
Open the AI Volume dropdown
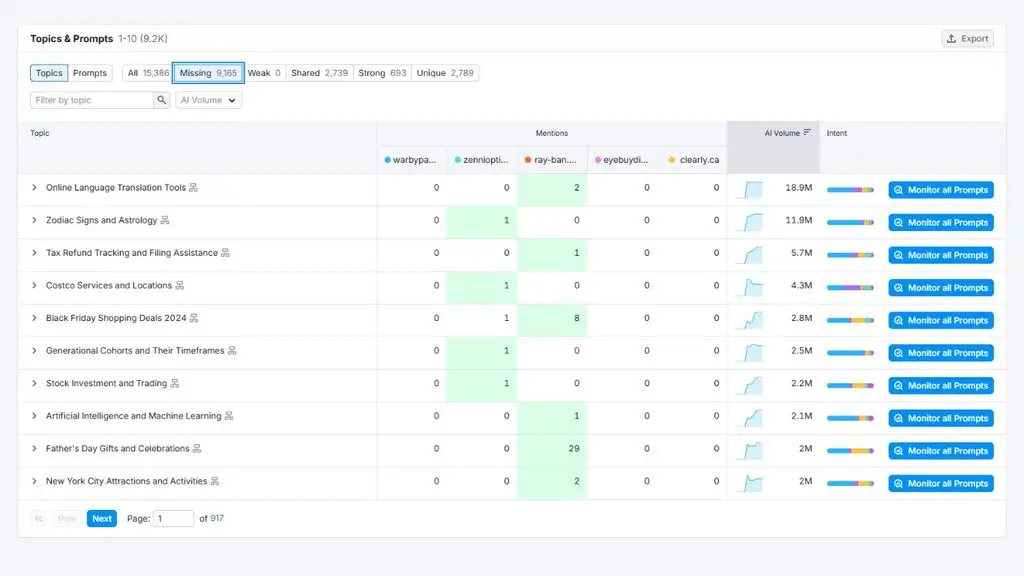click(208, 100)
